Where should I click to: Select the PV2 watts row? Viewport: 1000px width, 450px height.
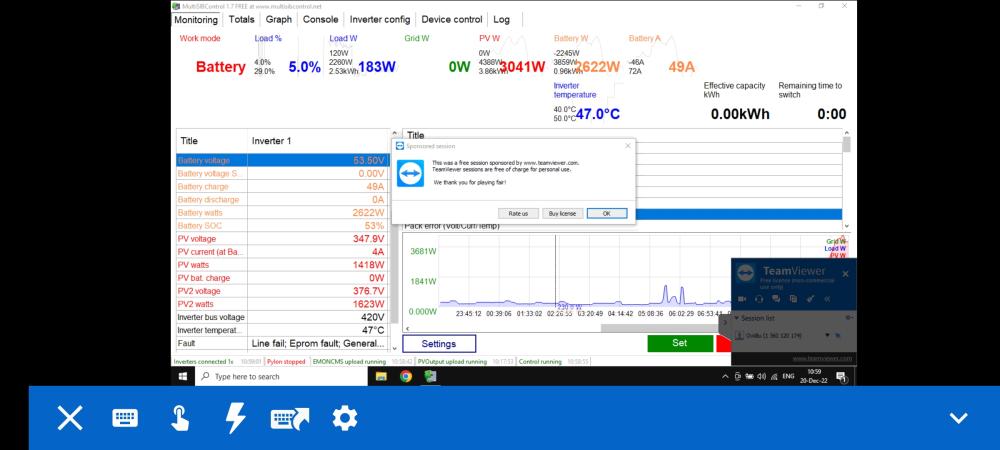pos(282,304)
